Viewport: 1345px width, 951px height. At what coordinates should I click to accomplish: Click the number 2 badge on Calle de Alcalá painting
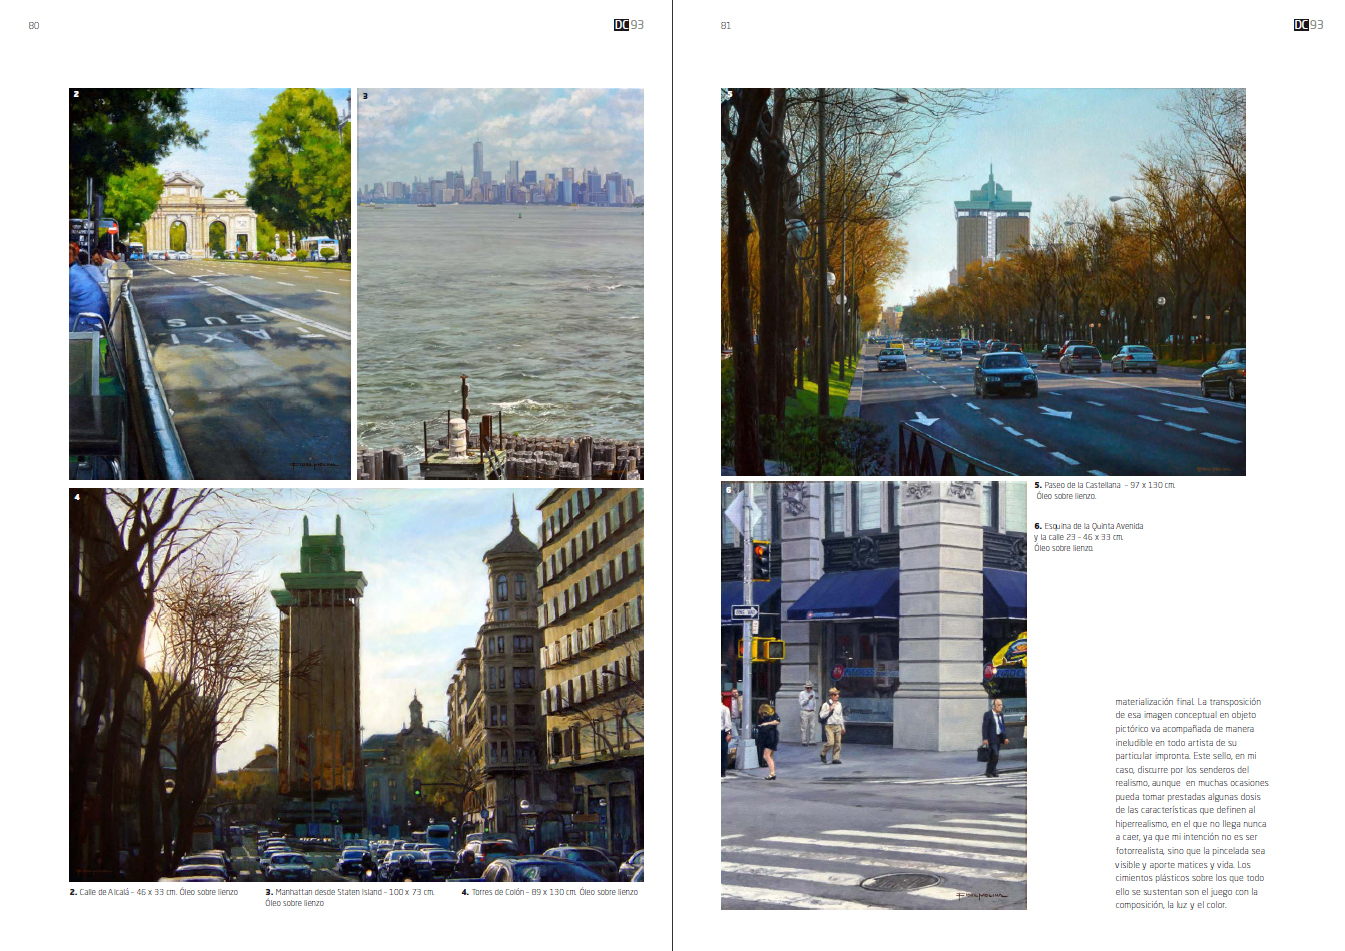[76, 95]
